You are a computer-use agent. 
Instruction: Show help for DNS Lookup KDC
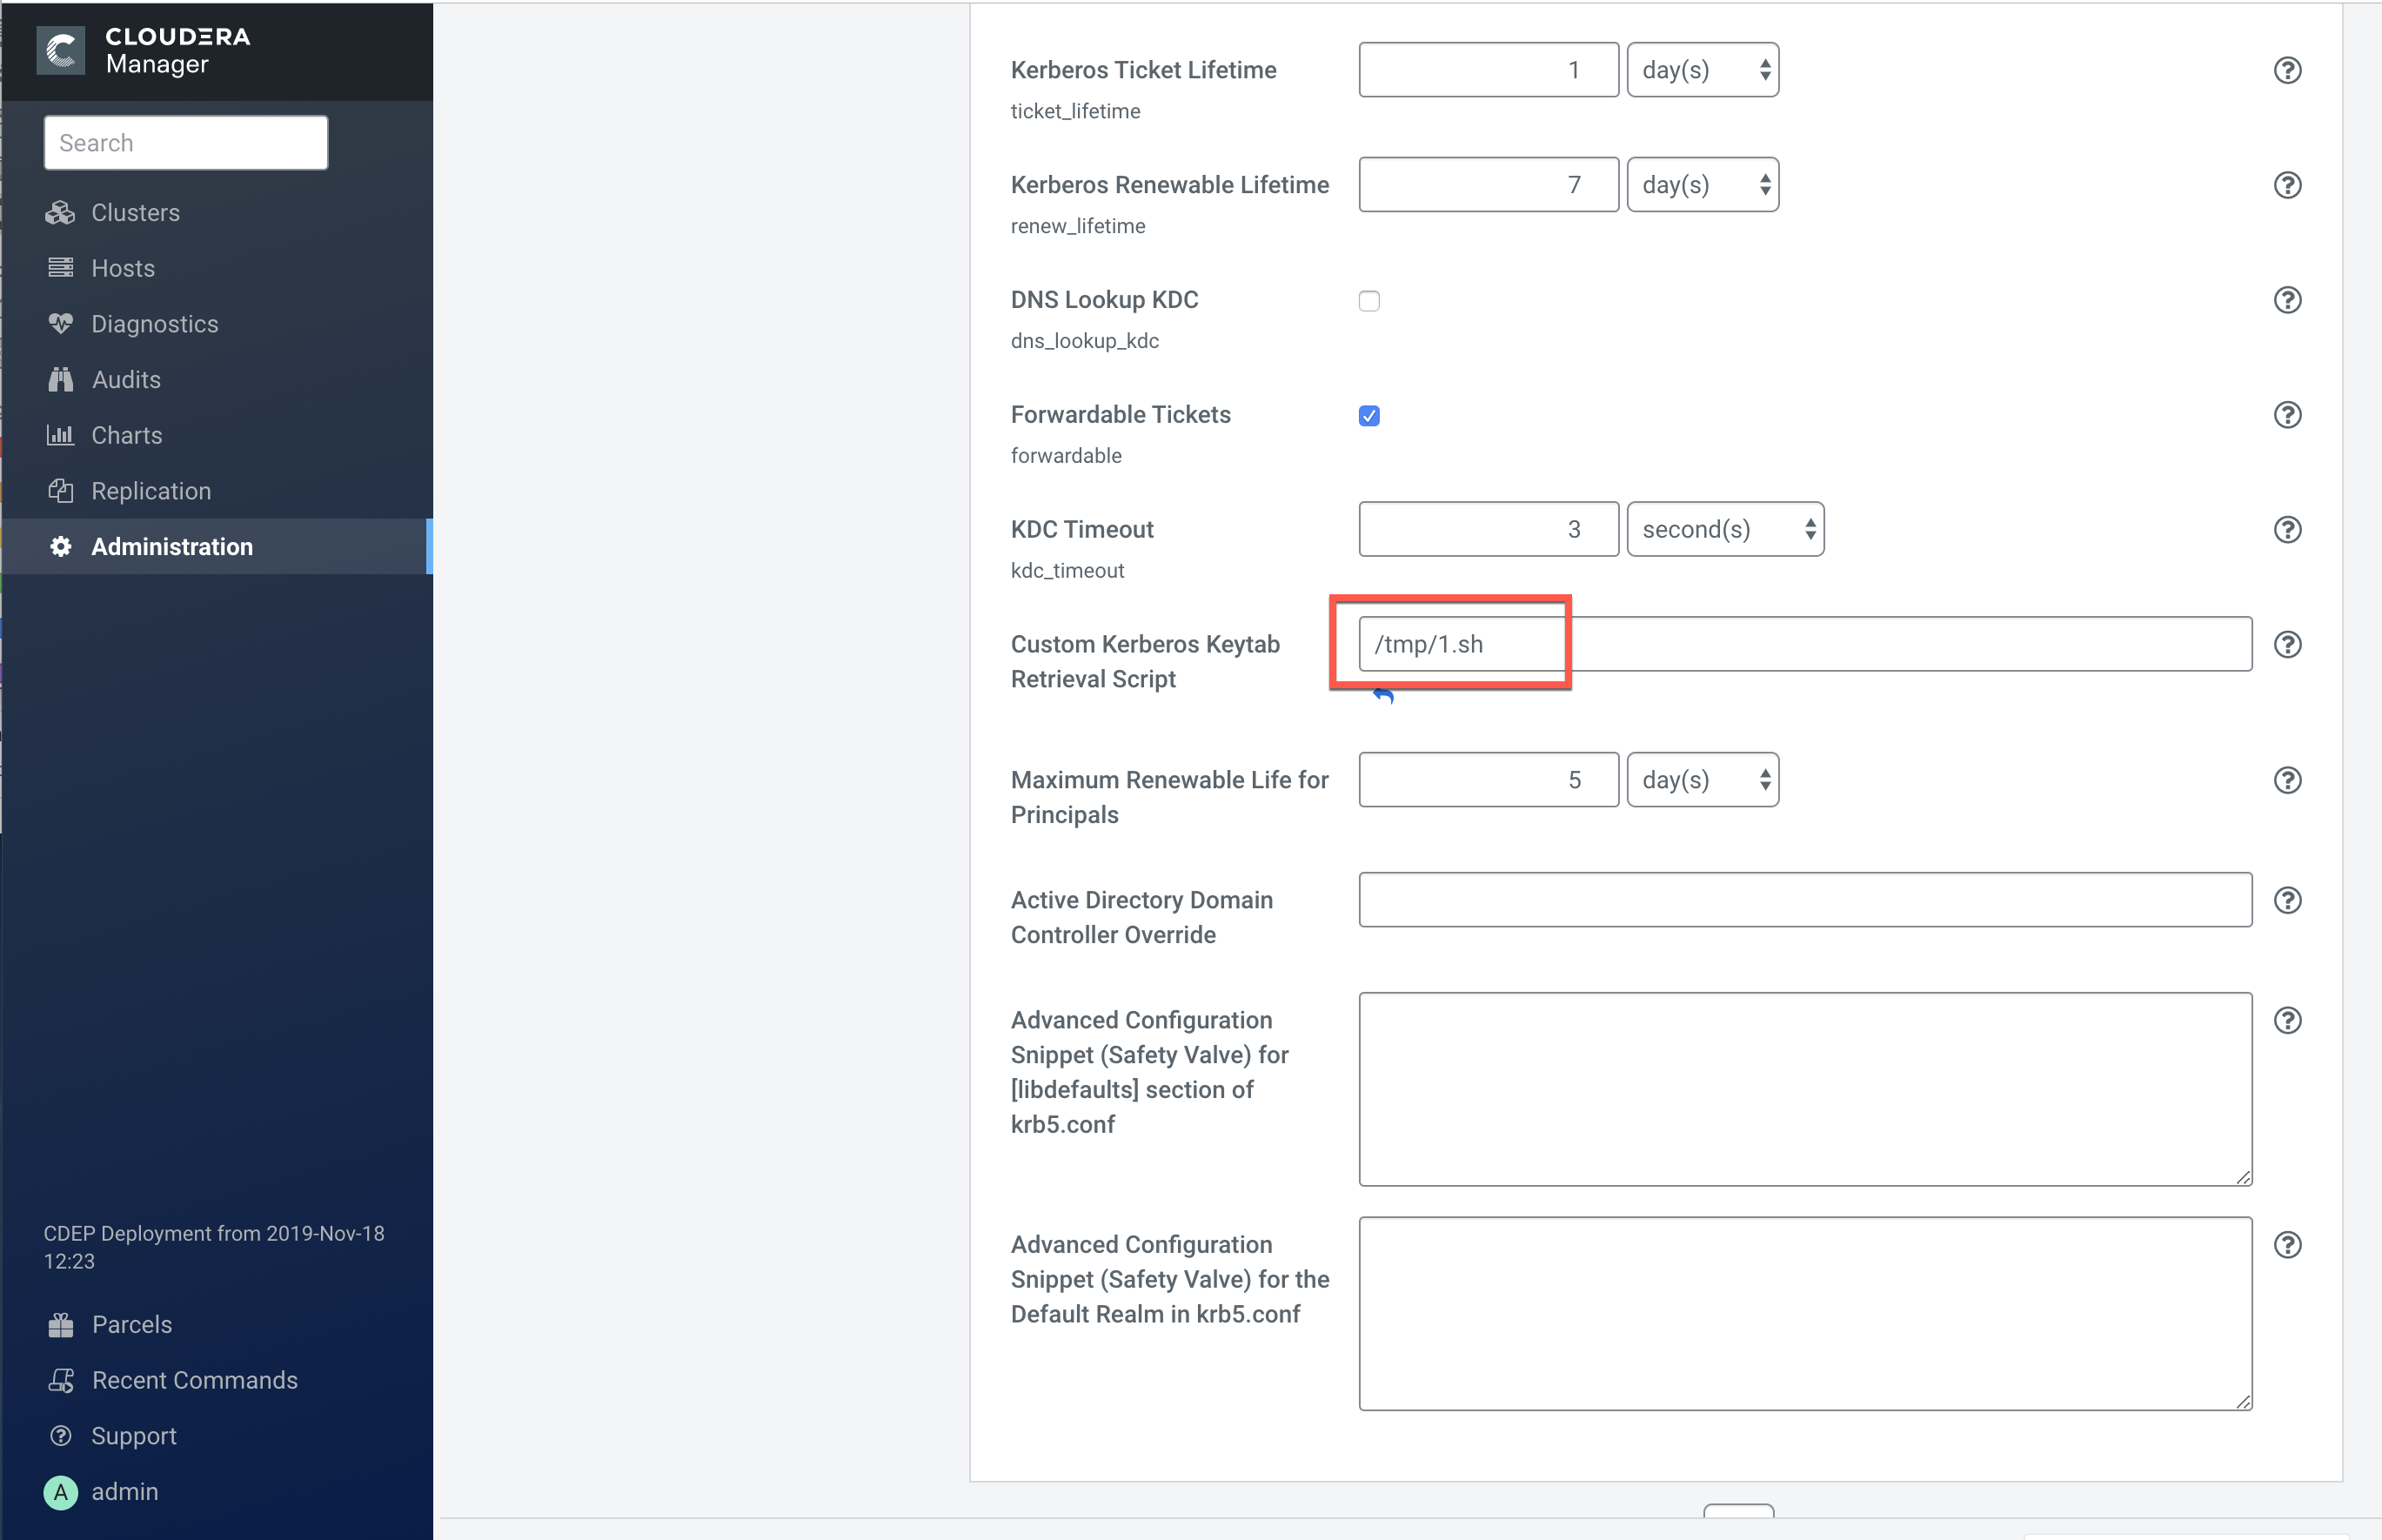click(2287, 300)
